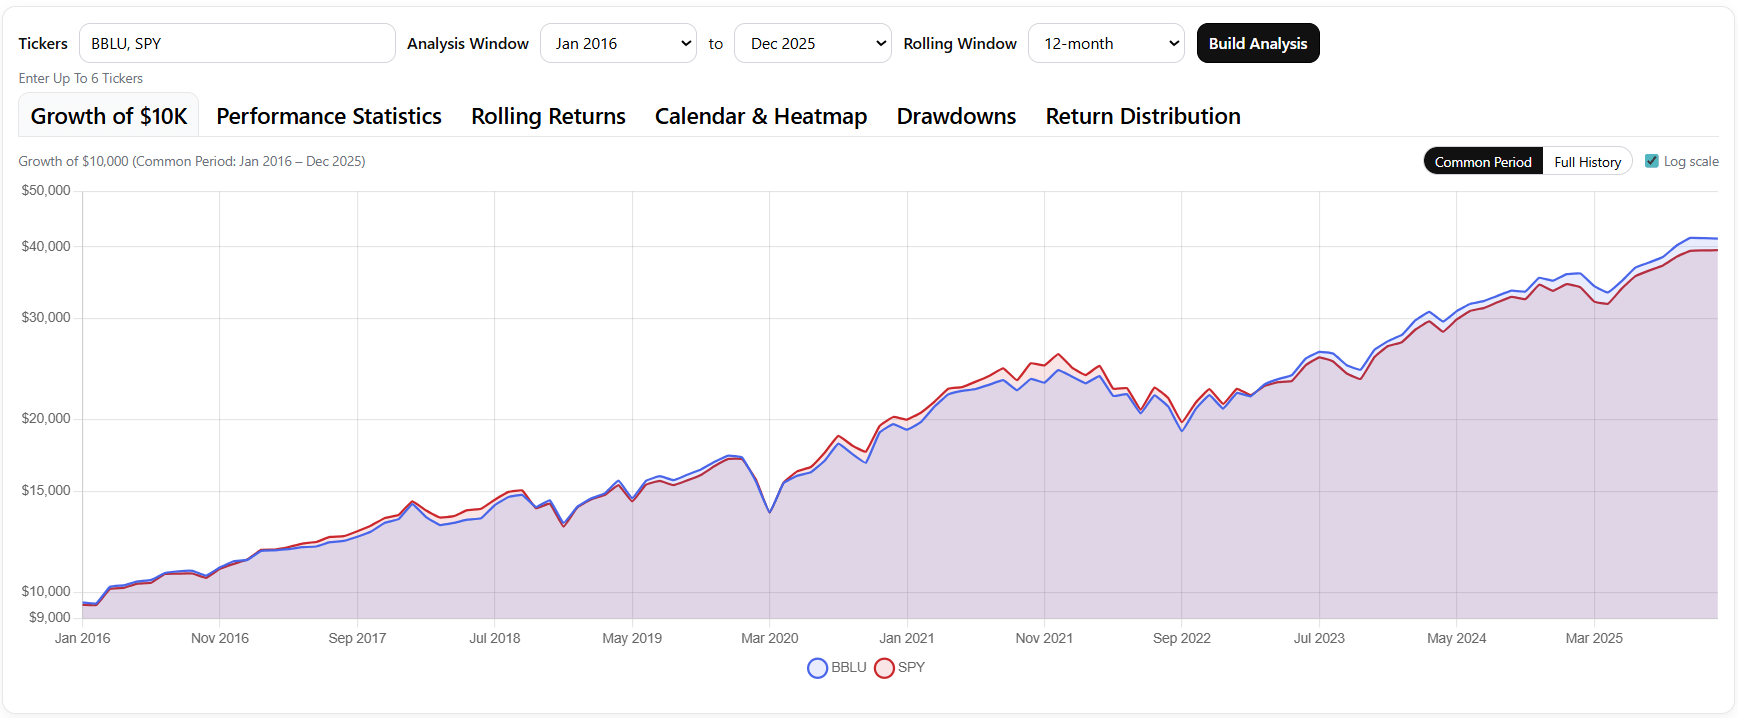Click the Jul 2018 x-axis label
The height and width of the screenshot is (718, 1738).
(495, 638)
